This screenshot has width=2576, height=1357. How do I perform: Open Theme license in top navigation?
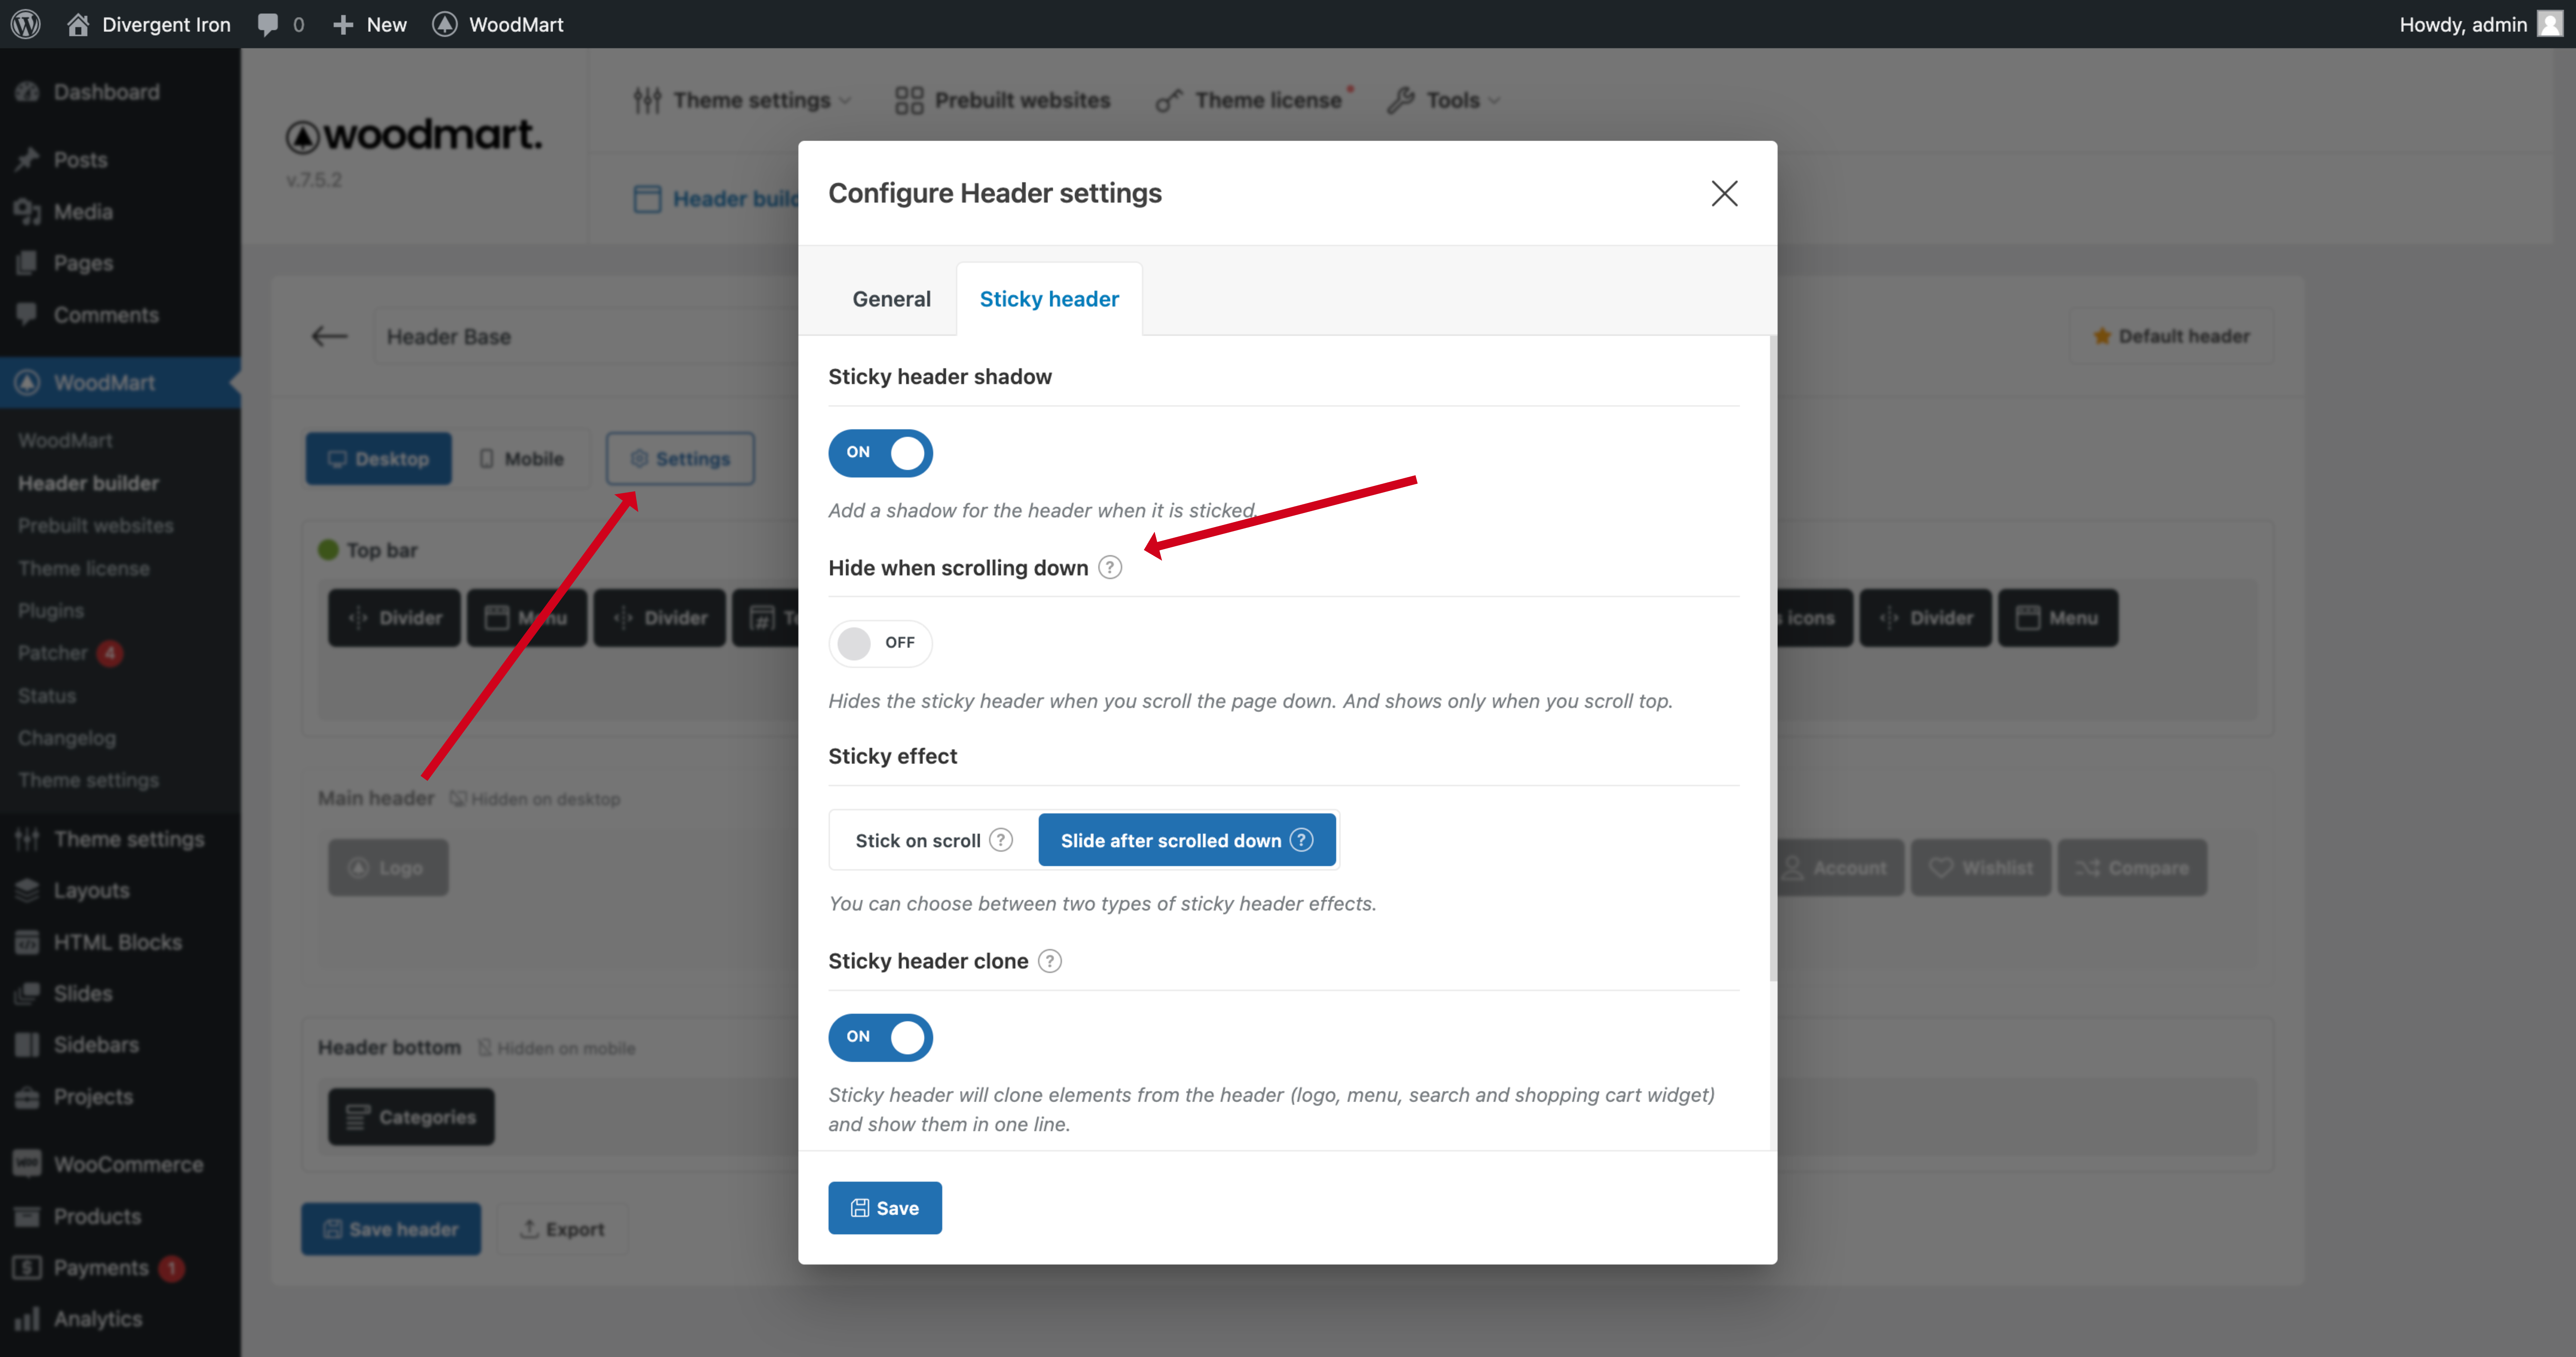pos(1254,100)
